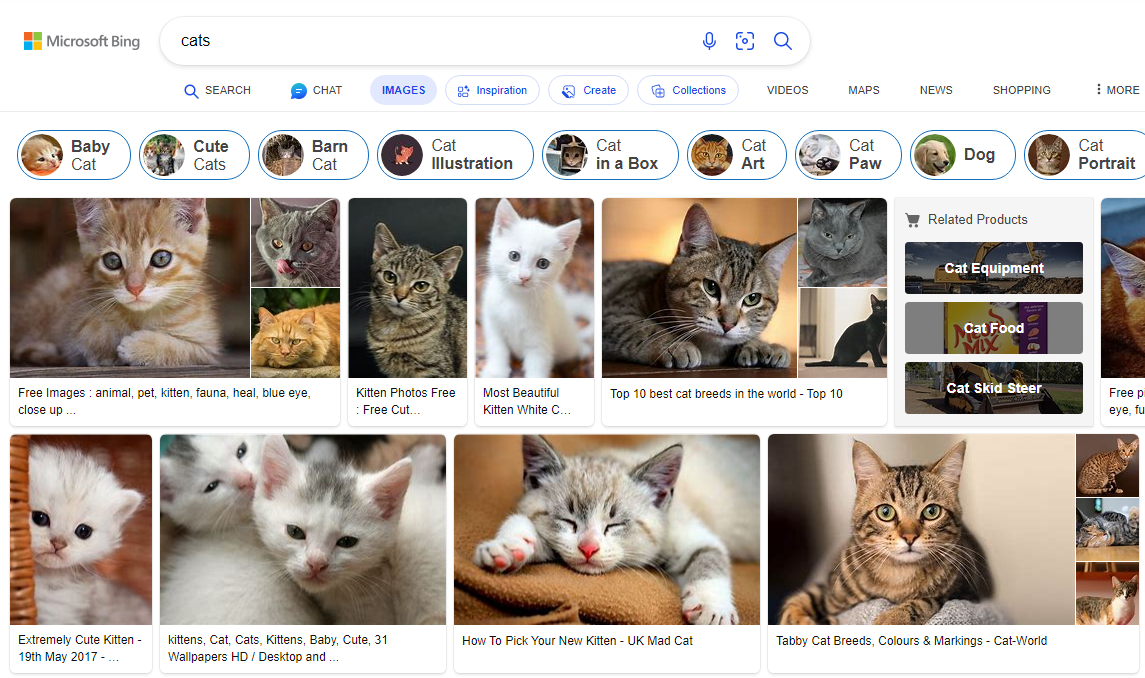This screenshot has height=678, width=1145.
Task: Click the shopping cart icon beside Related Products
Action: [x=914, y=219]
